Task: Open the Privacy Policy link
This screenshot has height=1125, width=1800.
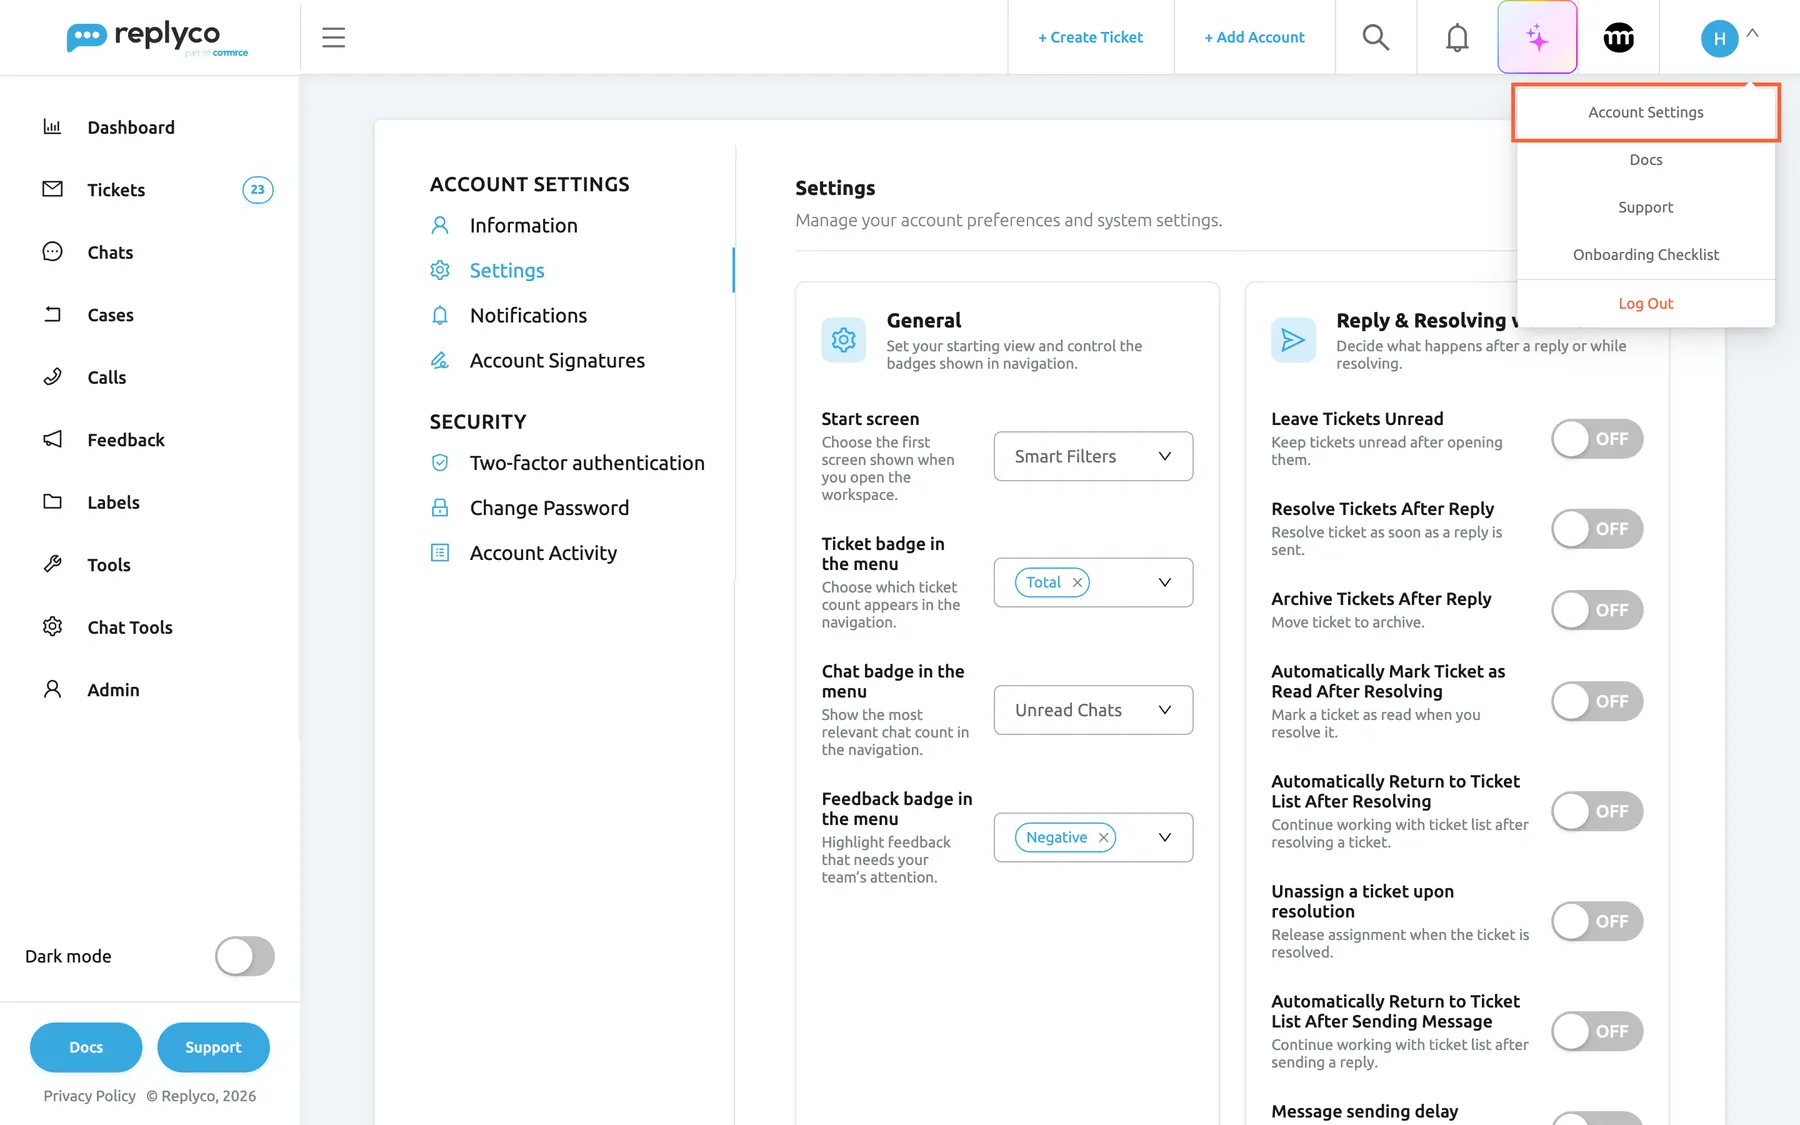Action: point(89,1096)
